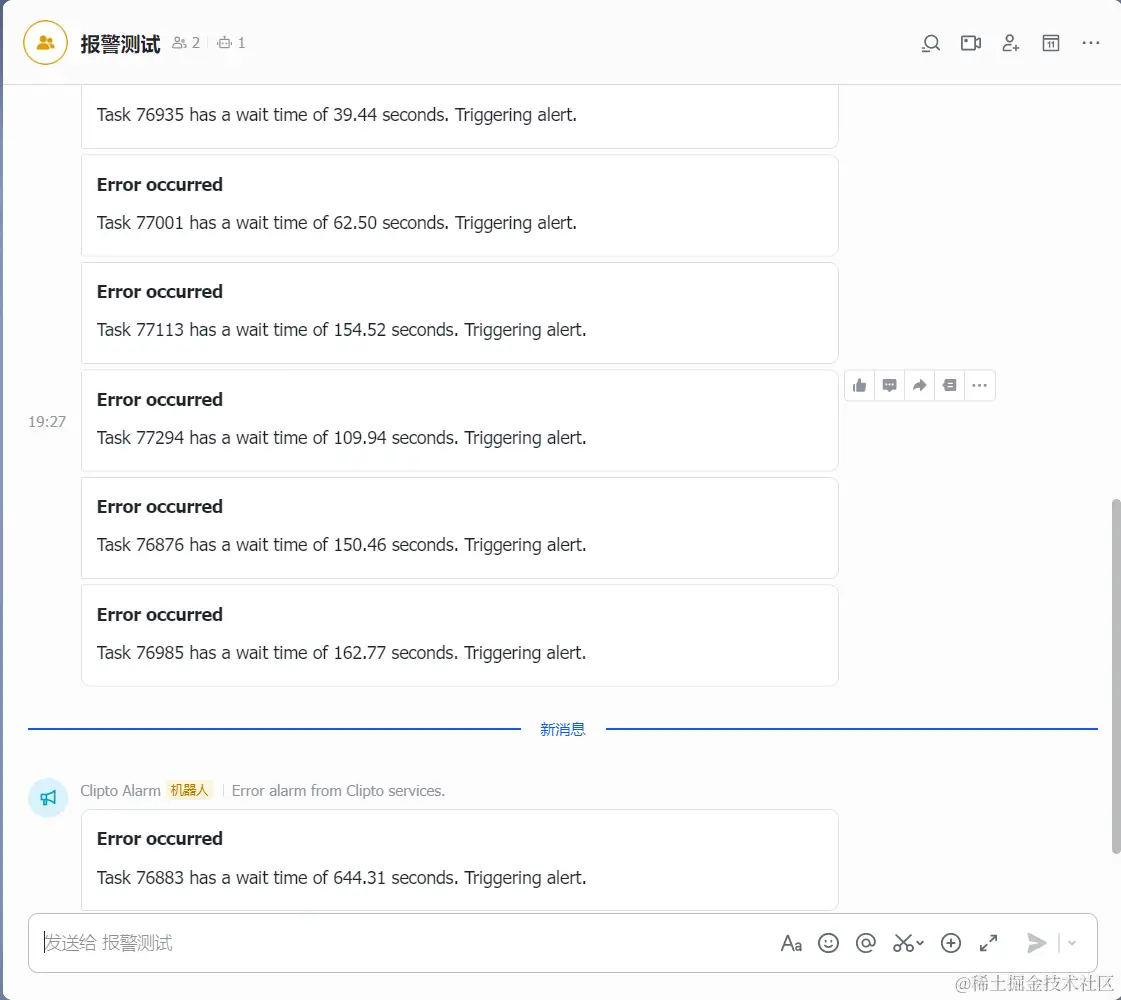This screenshot has width=1121, height=1000.
Task: Click the Error alarm from Clipto services description
Action: point(338,791)
